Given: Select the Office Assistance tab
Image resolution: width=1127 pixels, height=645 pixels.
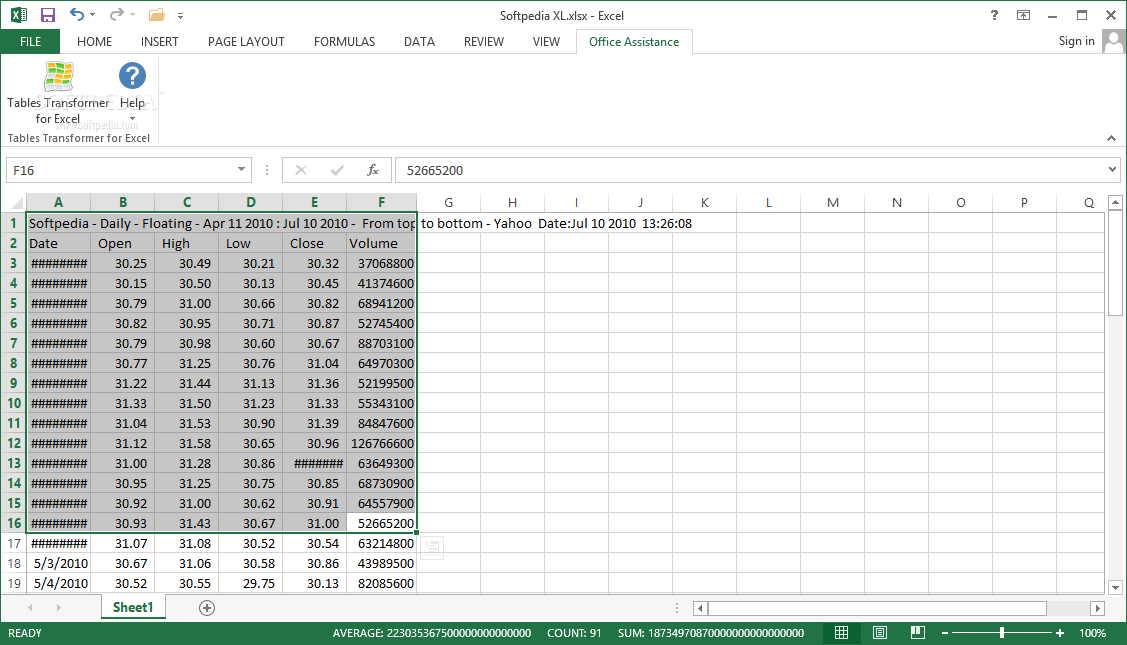Looking at the screenshot, I should 634,42.
